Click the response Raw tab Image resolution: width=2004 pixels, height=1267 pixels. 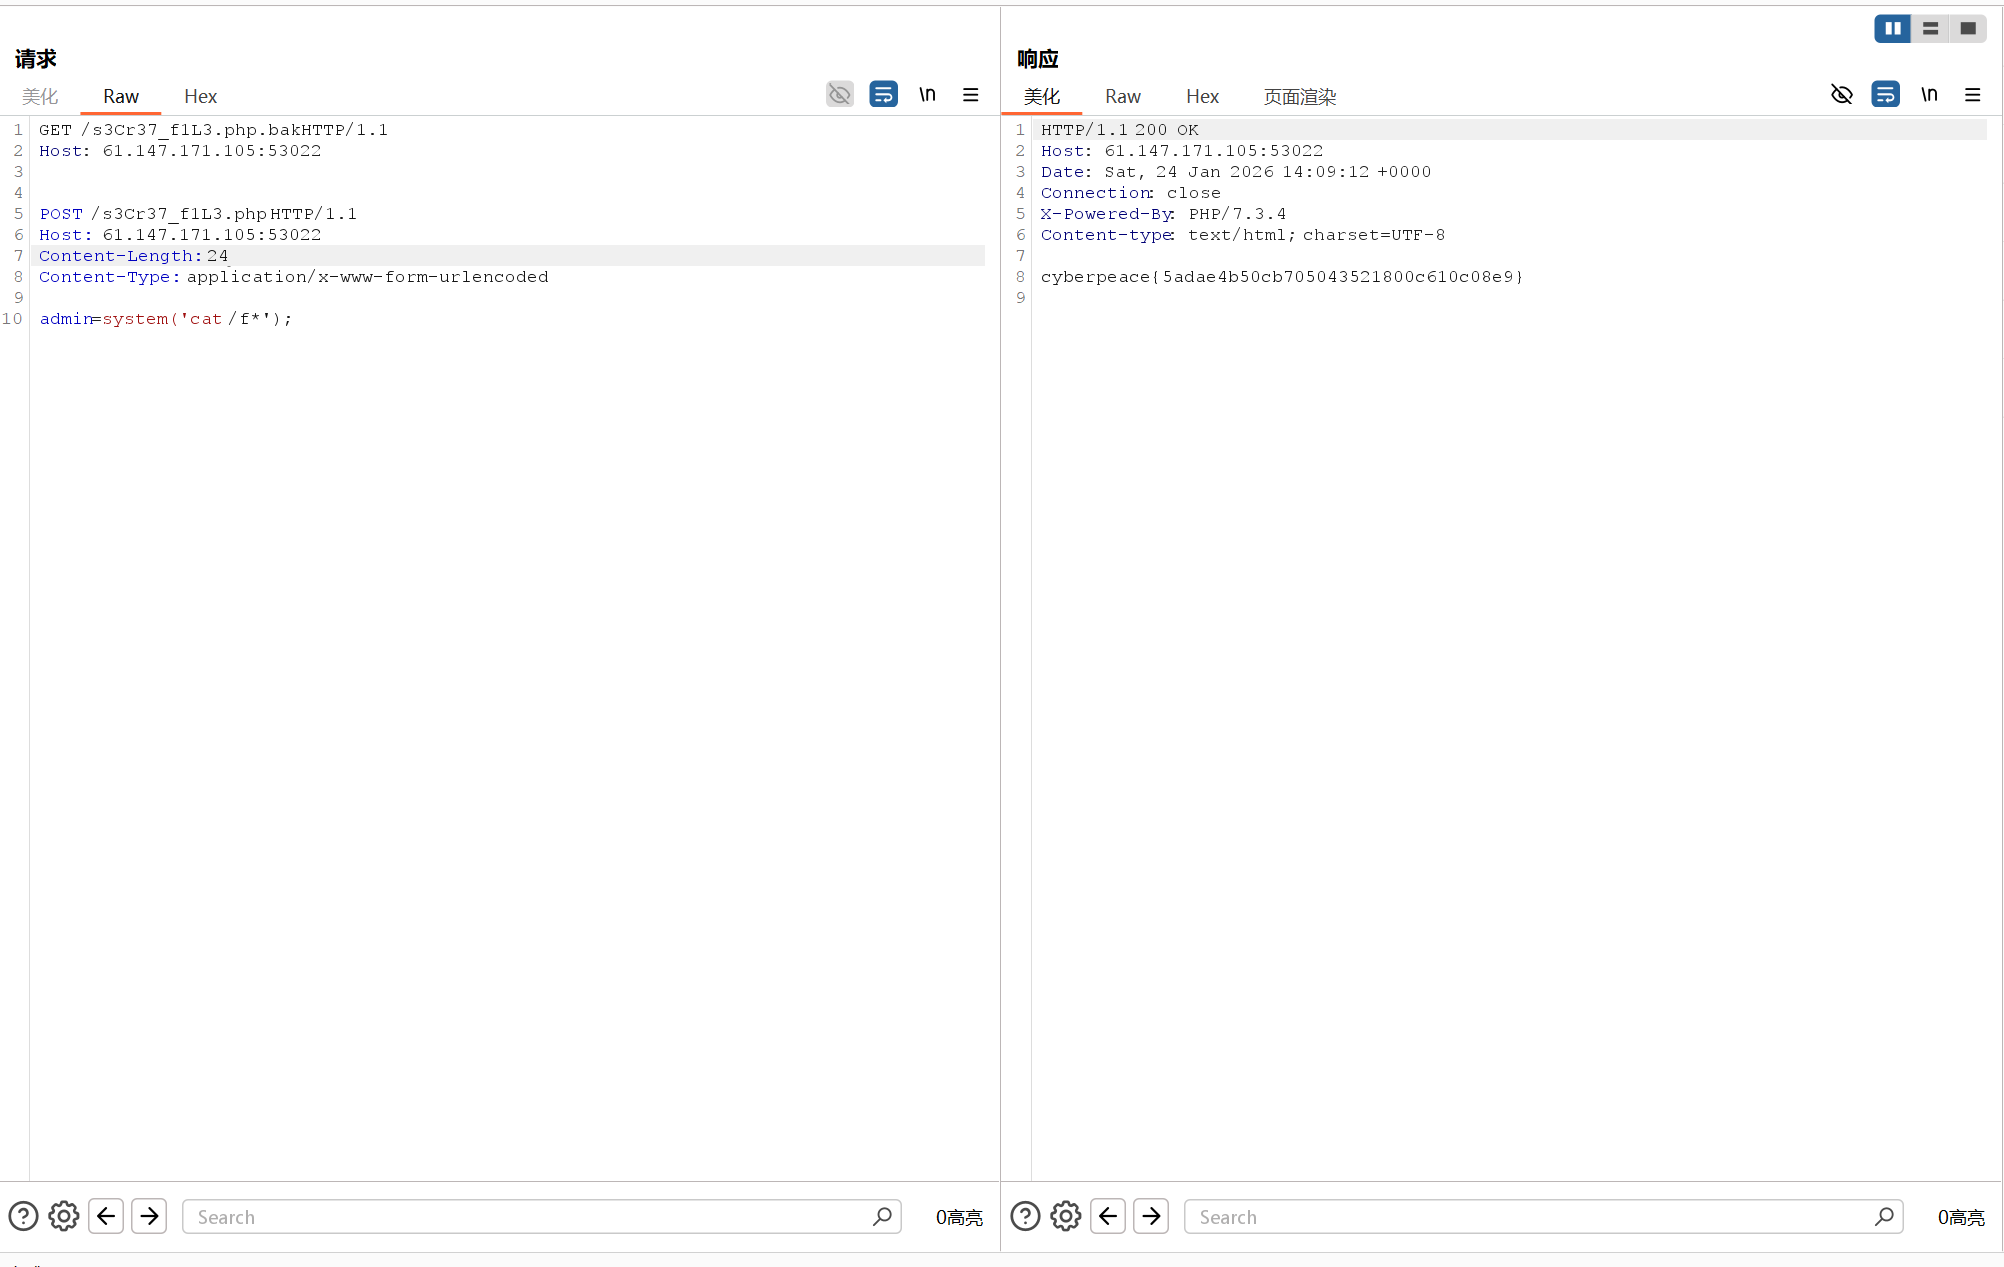point(1122,96)
